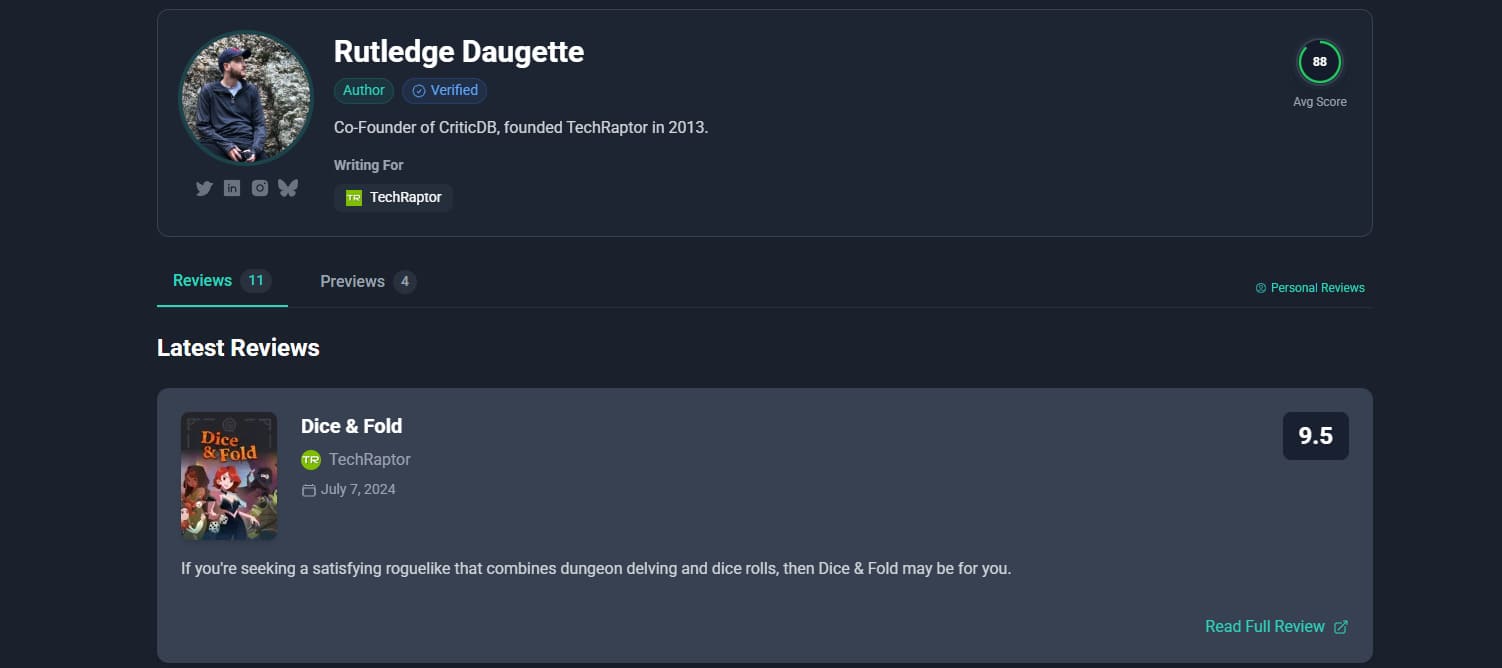Open the Instagram profile icon
The width and height of the screenshot is (1502, 668).
point(260,188)
